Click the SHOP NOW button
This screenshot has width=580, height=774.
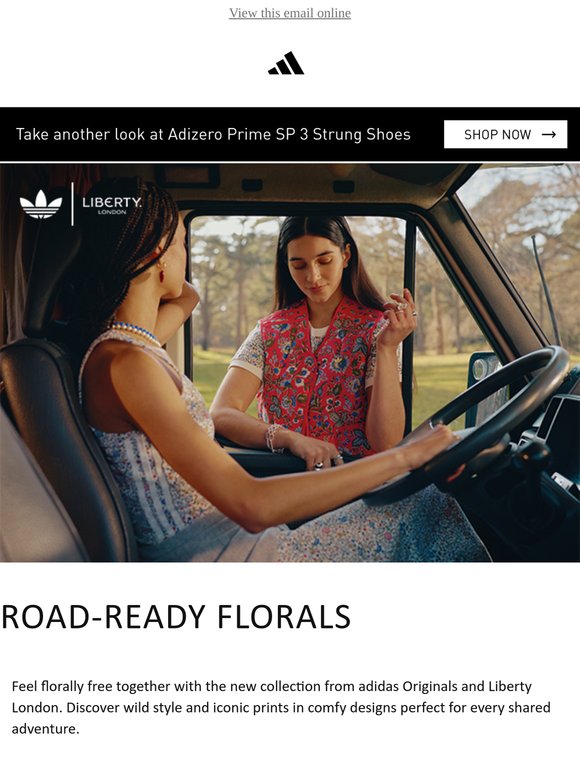(505, 134)
